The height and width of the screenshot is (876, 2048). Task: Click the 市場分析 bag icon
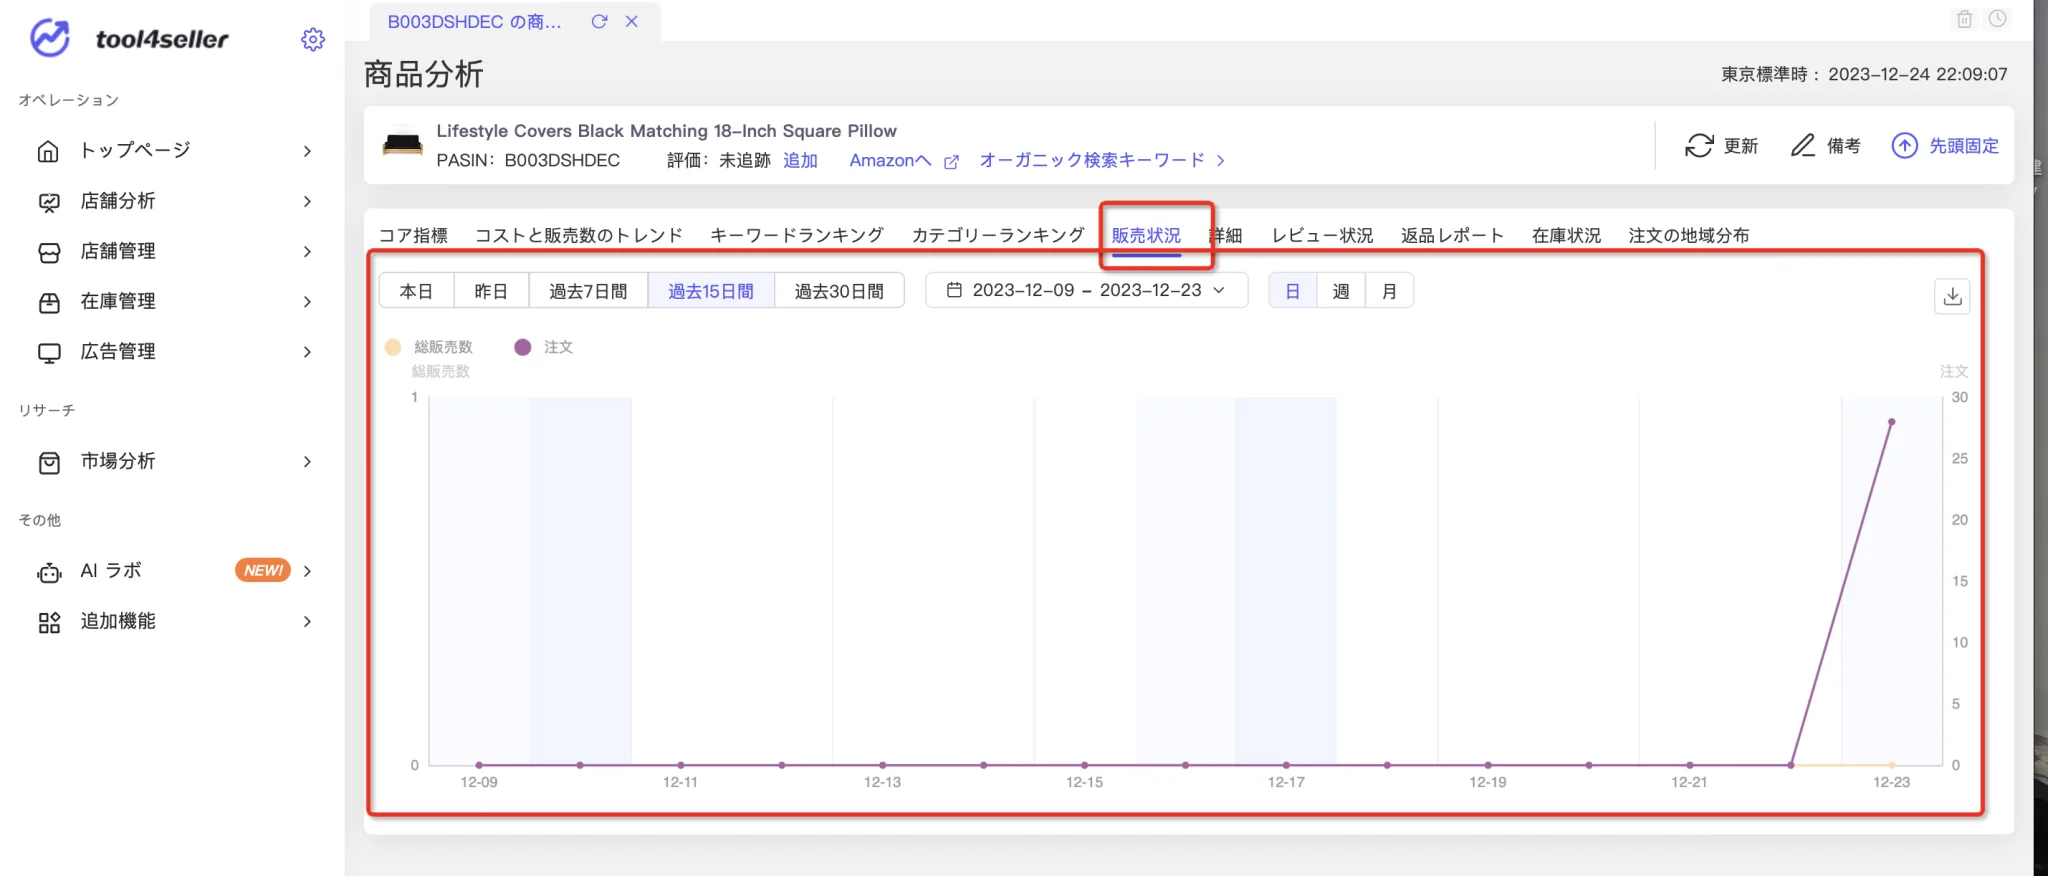pos(49,462)
